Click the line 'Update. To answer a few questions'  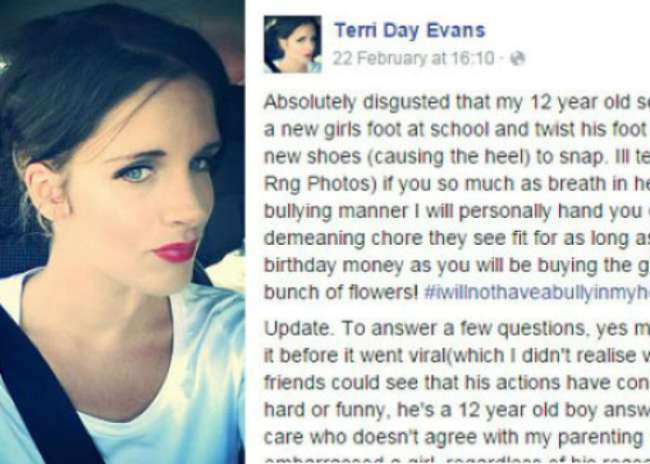(456, 329)
